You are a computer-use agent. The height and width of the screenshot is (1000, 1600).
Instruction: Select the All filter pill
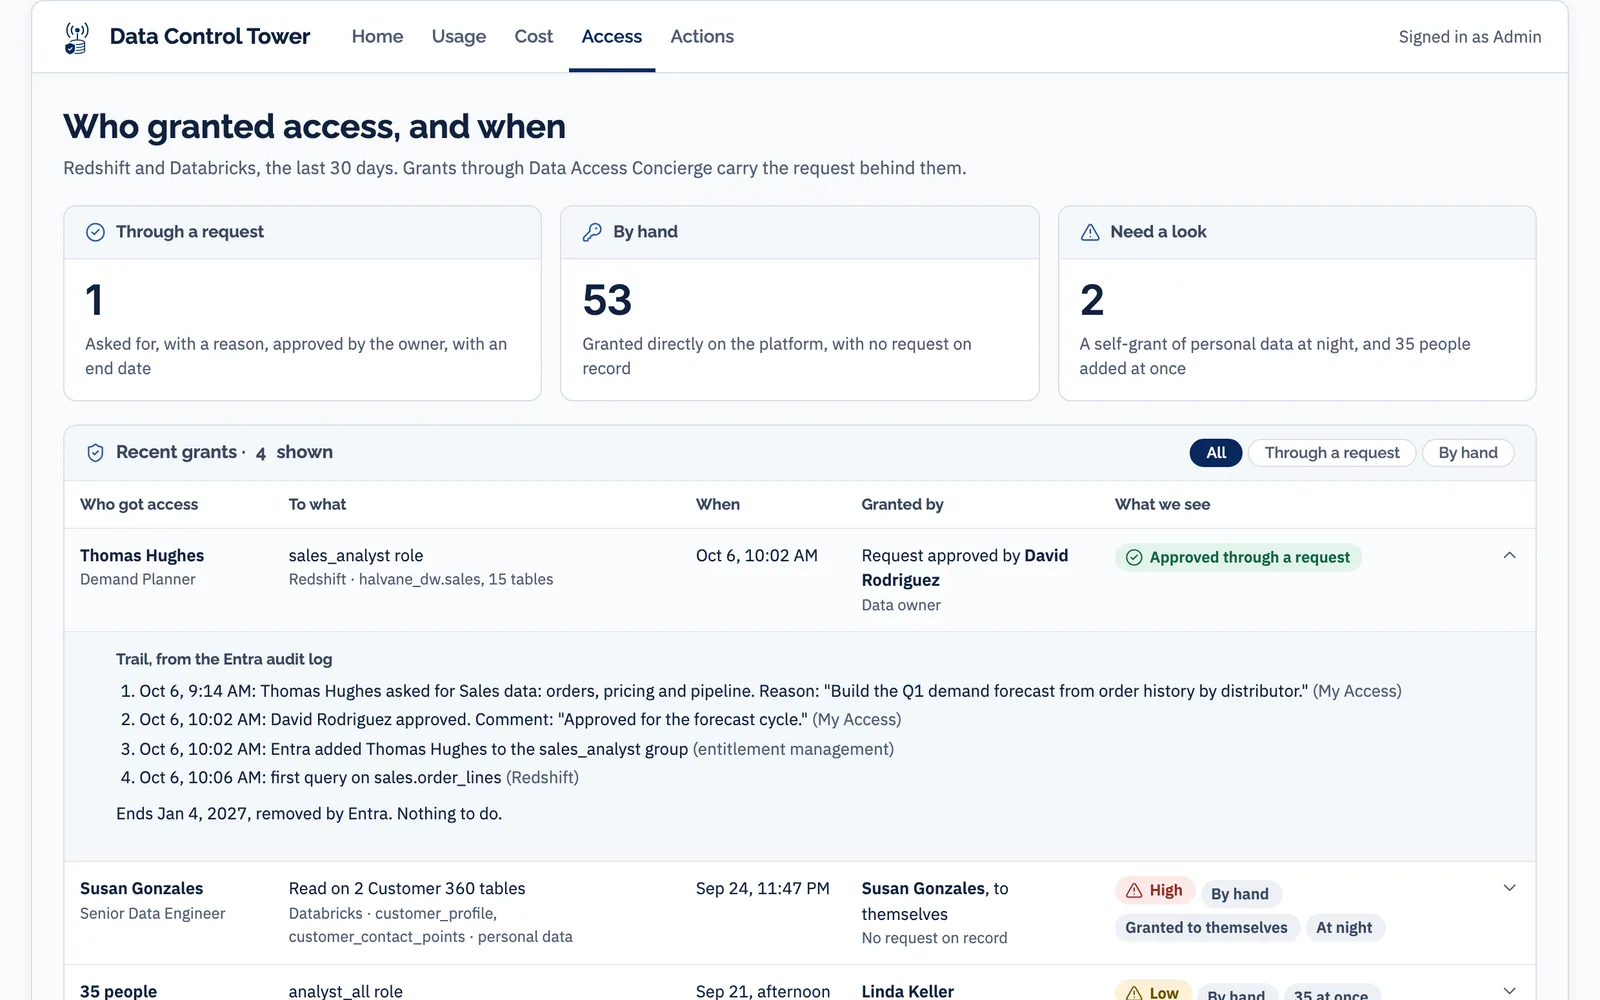(1216, 453)
